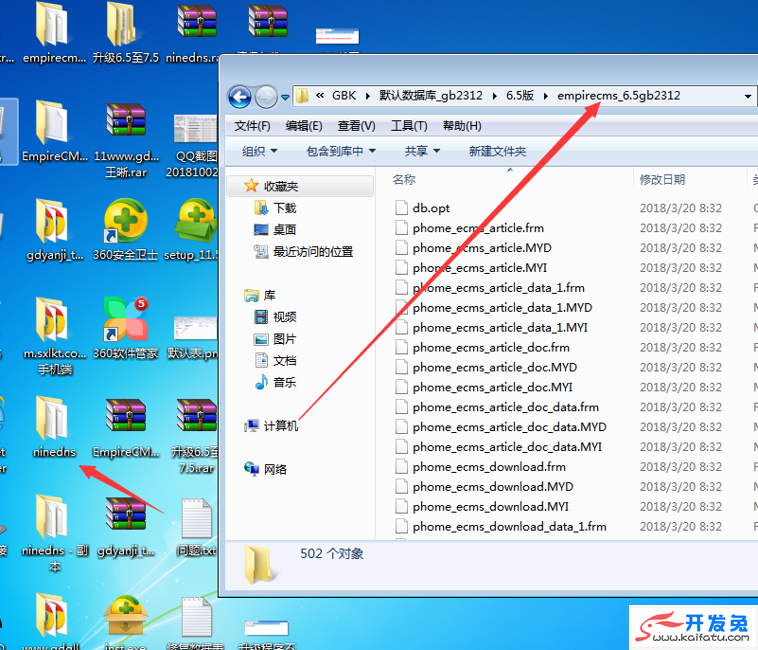758x650 pixels.
Task: Open the 编辑(E) menu
Action: click(x=304, y=126)
